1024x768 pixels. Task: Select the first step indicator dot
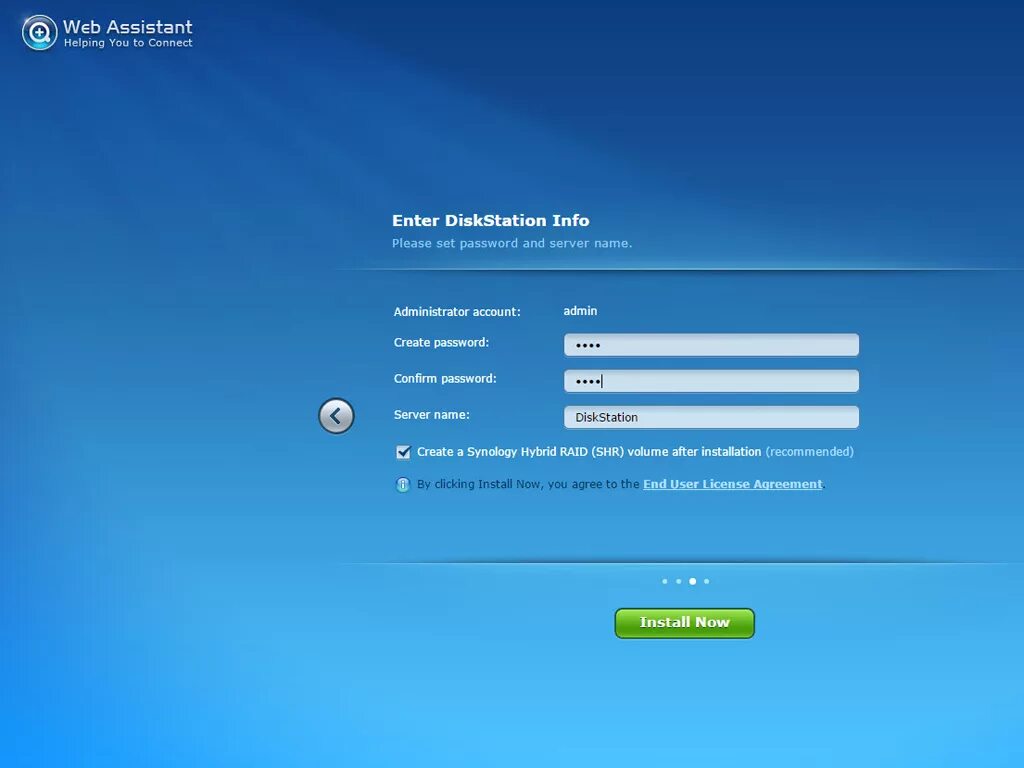pyautogui.click(x=665, y=581)
